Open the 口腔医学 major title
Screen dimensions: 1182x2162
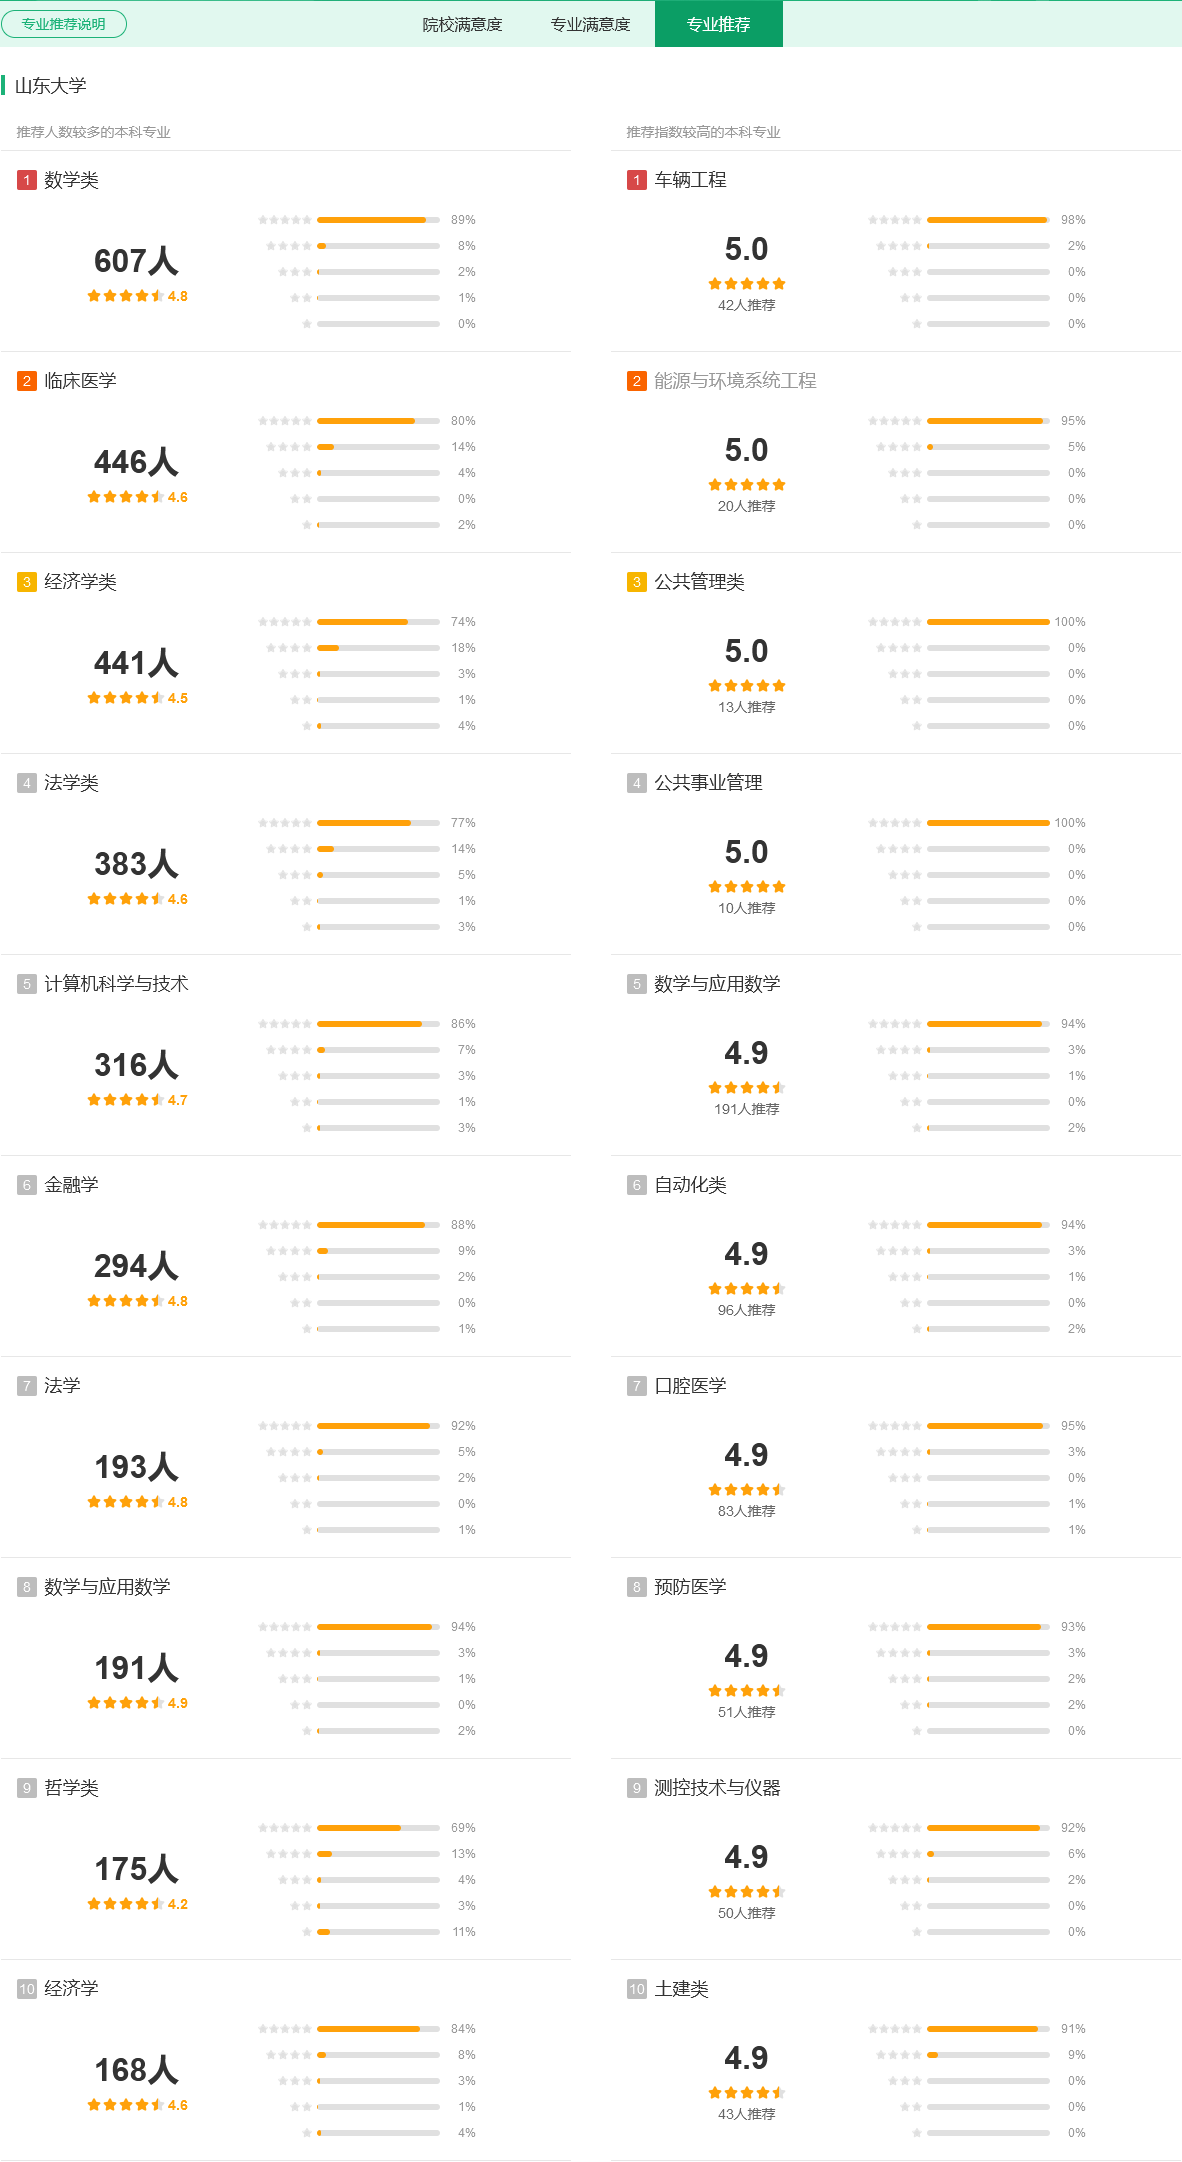(690, 1386)
